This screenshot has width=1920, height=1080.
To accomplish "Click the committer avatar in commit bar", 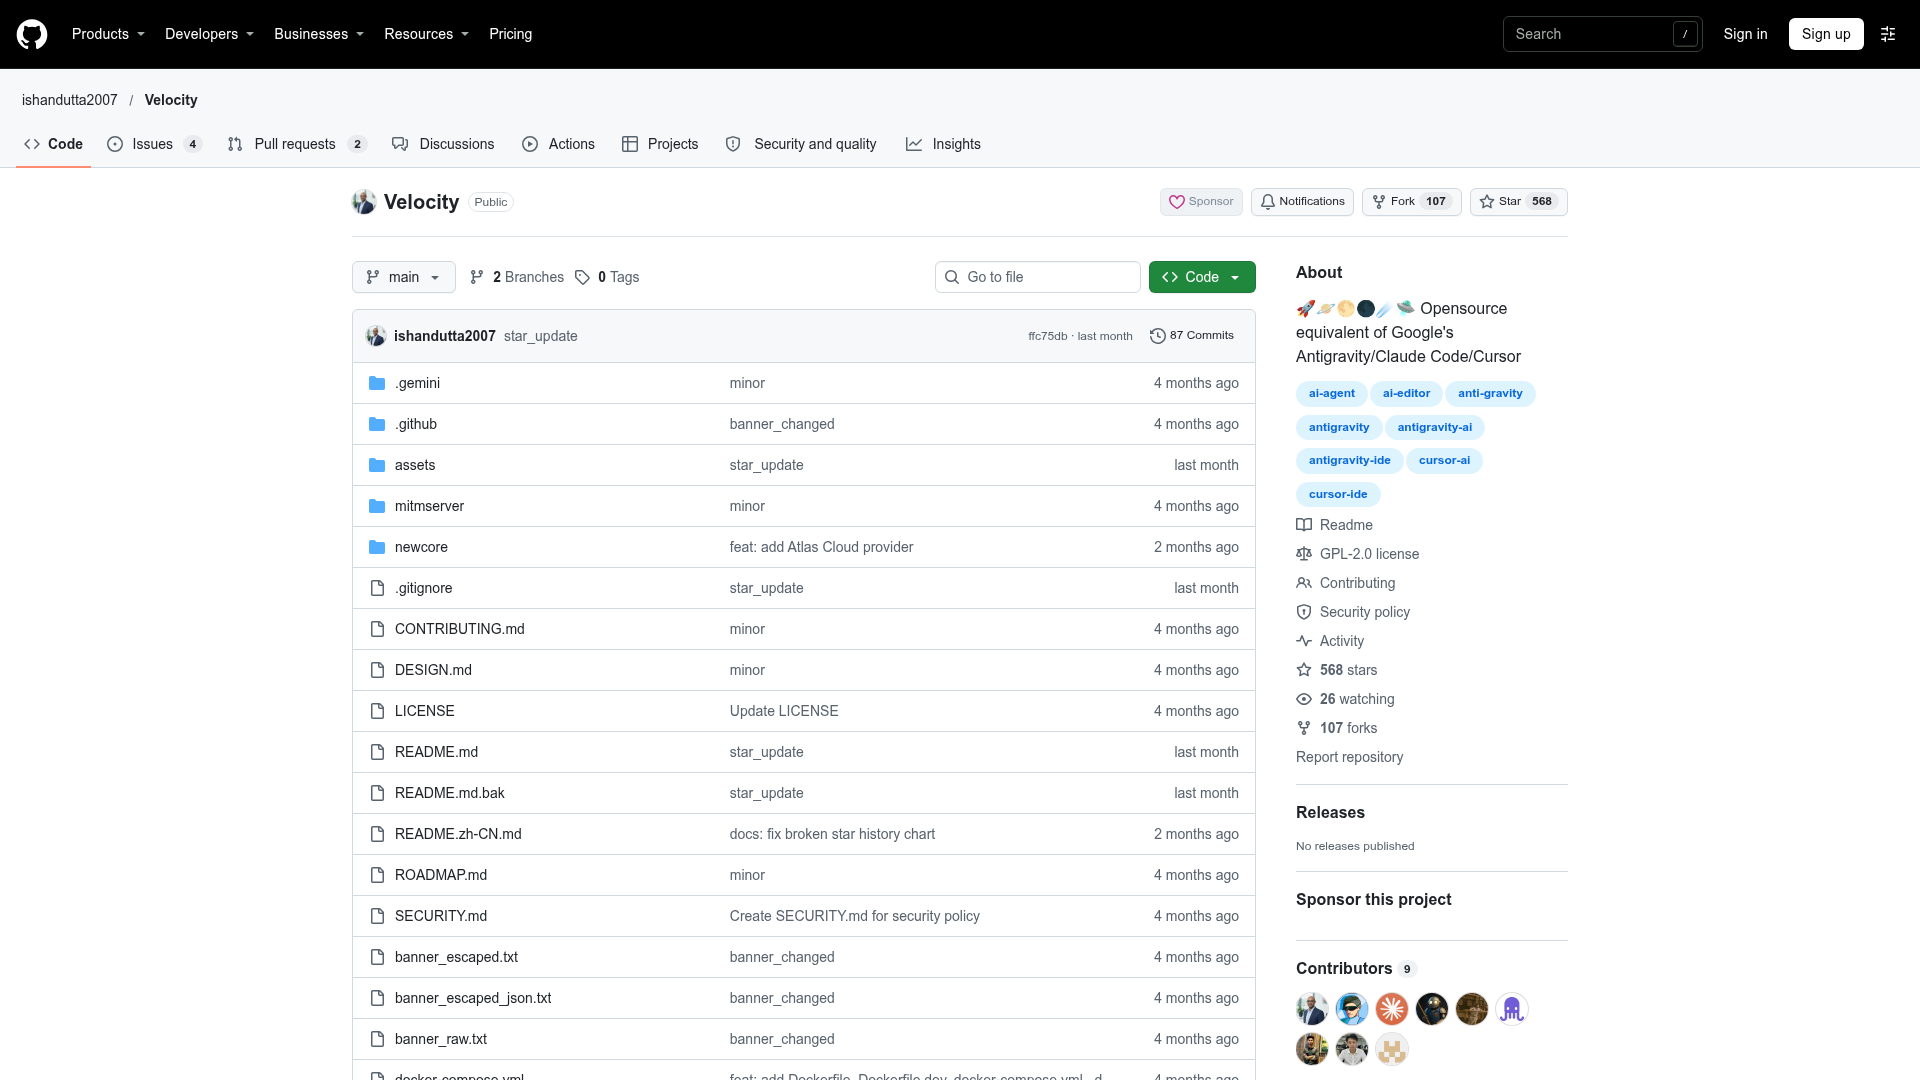I will 376,336.
